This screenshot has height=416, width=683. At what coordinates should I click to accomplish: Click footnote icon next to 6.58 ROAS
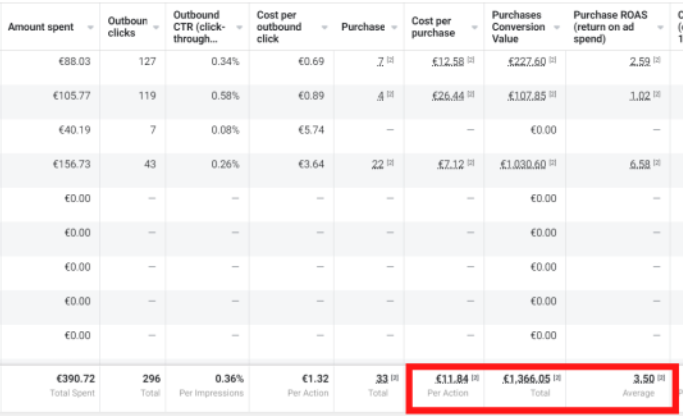[657, 163]
